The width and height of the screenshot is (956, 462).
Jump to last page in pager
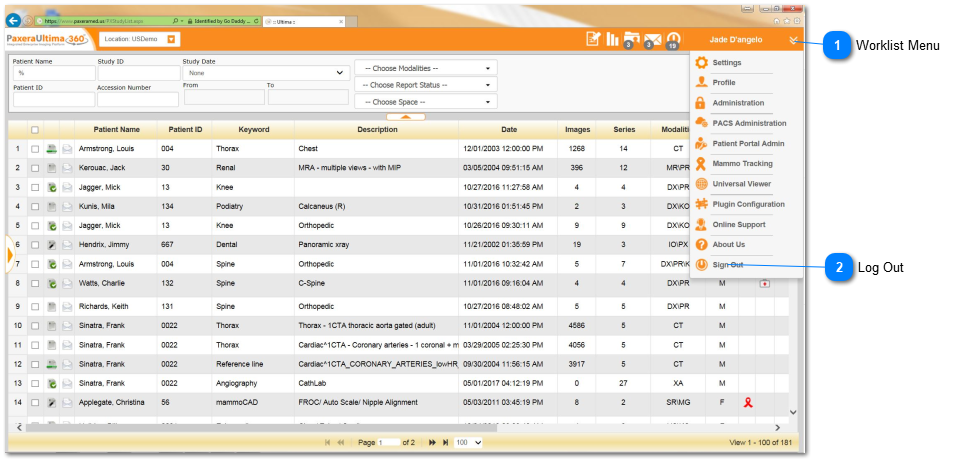pos(446,442)
